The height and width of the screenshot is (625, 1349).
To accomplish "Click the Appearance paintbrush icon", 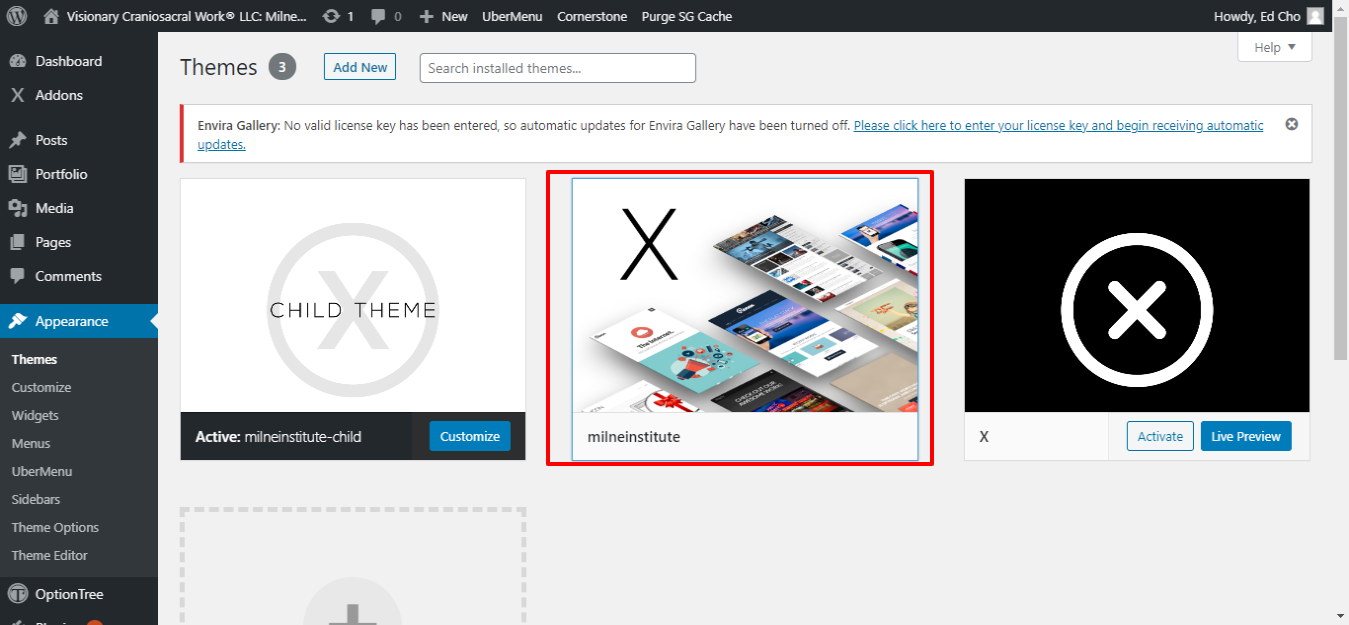I will [x=17, y=321].
